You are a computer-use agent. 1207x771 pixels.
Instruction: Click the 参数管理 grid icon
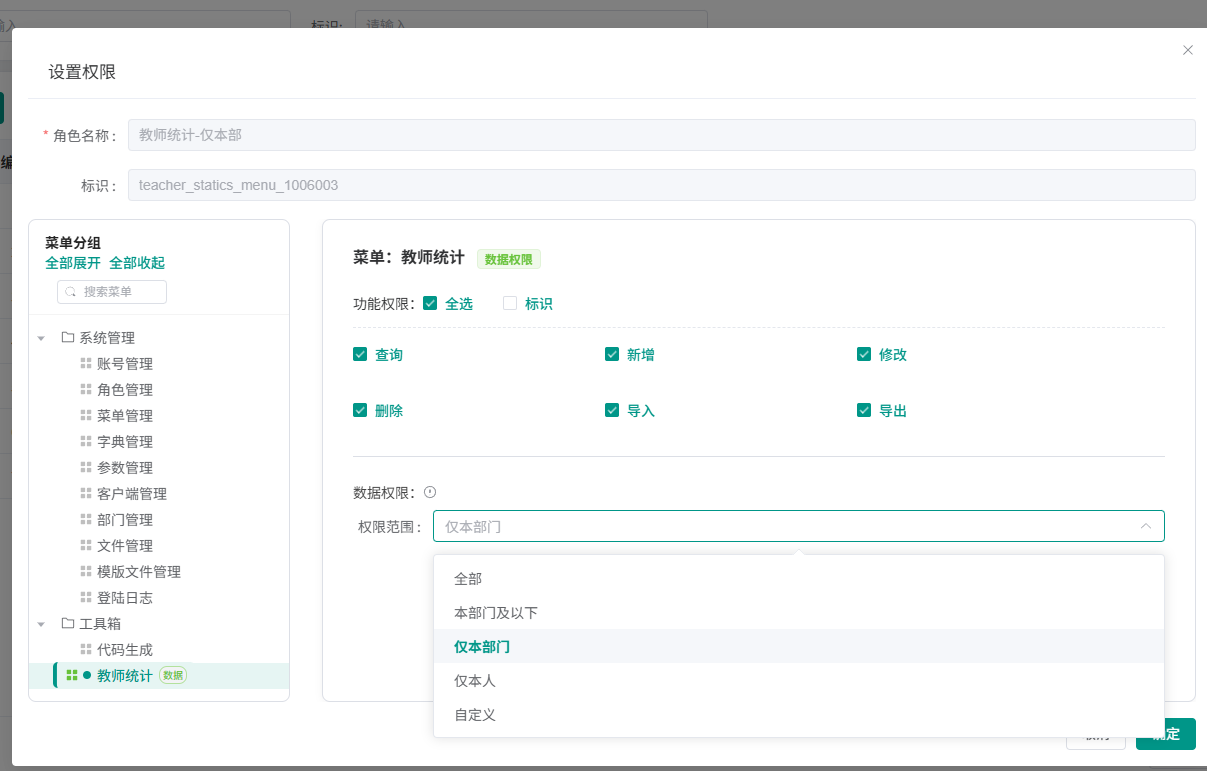click(x=86, y=468)
